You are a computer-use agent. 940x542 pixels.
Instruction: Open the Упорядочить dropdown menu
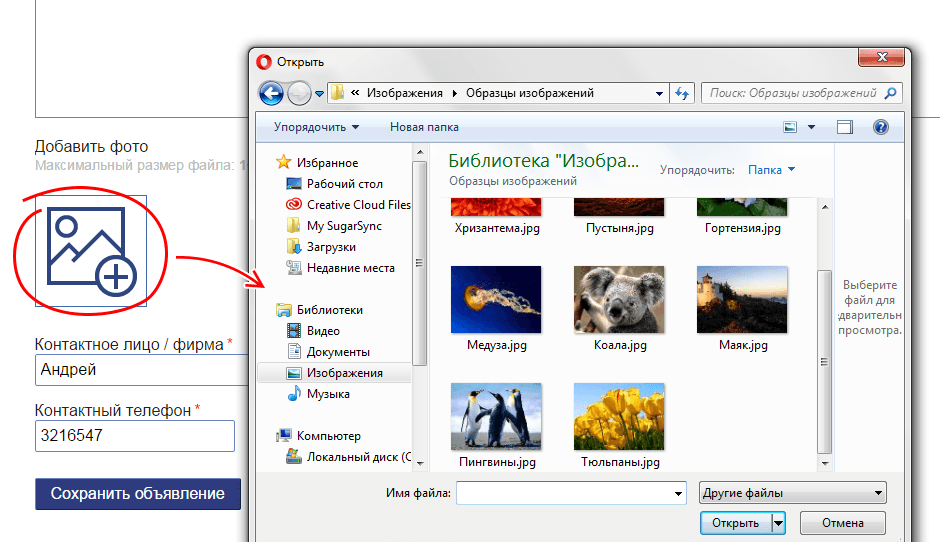tap(316, 127)
